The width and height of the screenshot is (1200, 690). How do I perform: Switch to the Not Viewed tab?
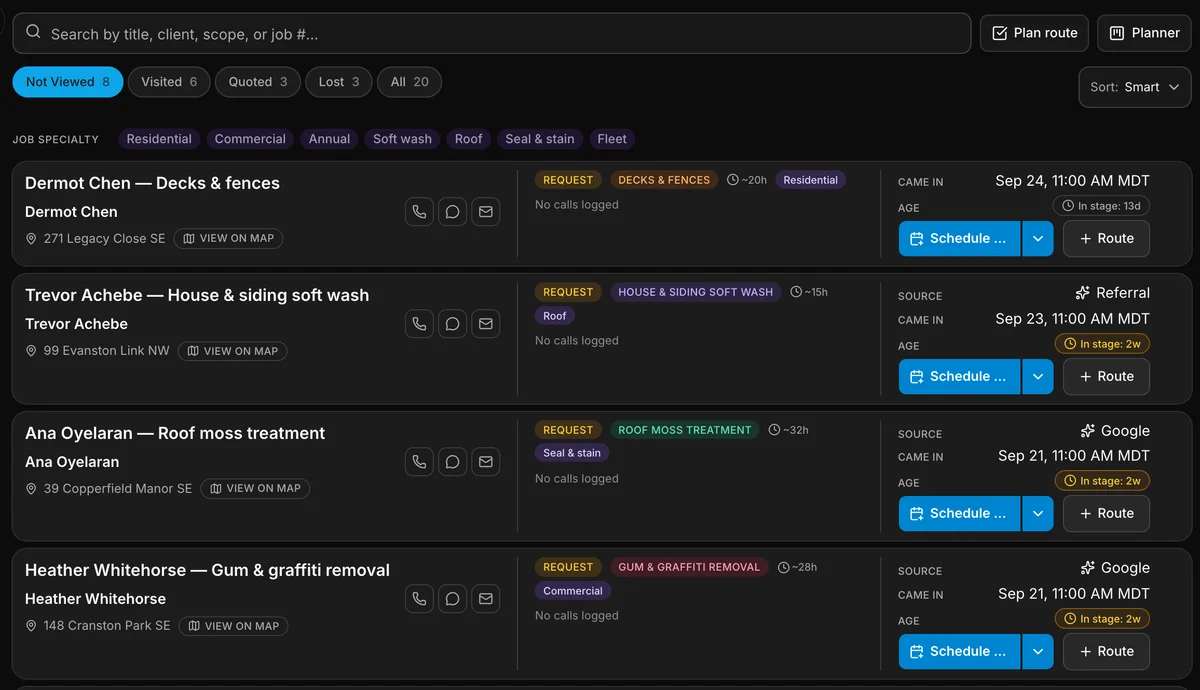tap(68, 82)
